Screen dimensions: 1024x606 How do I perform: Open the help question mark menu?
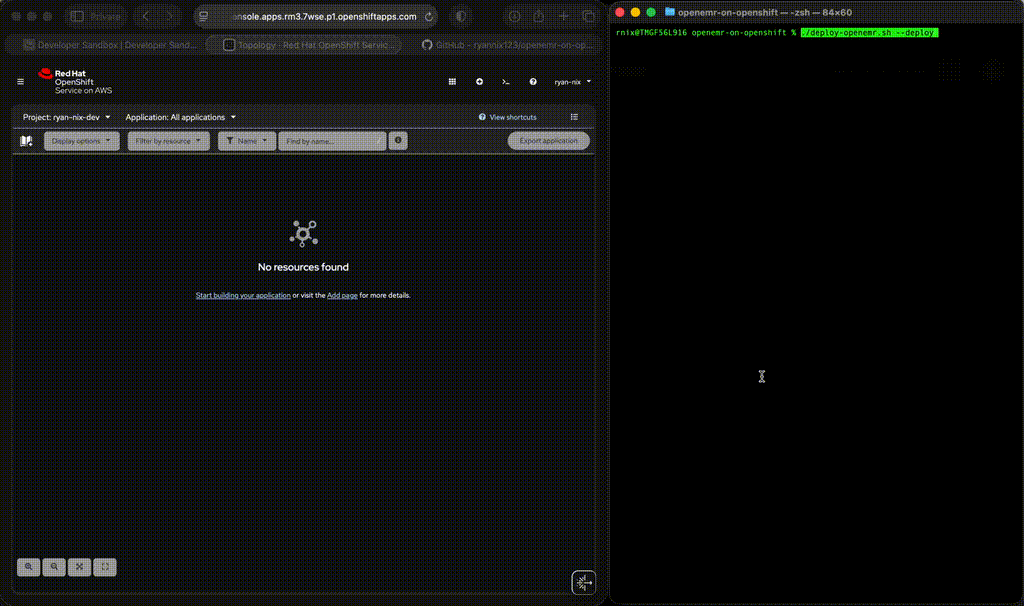coord(533,82)
